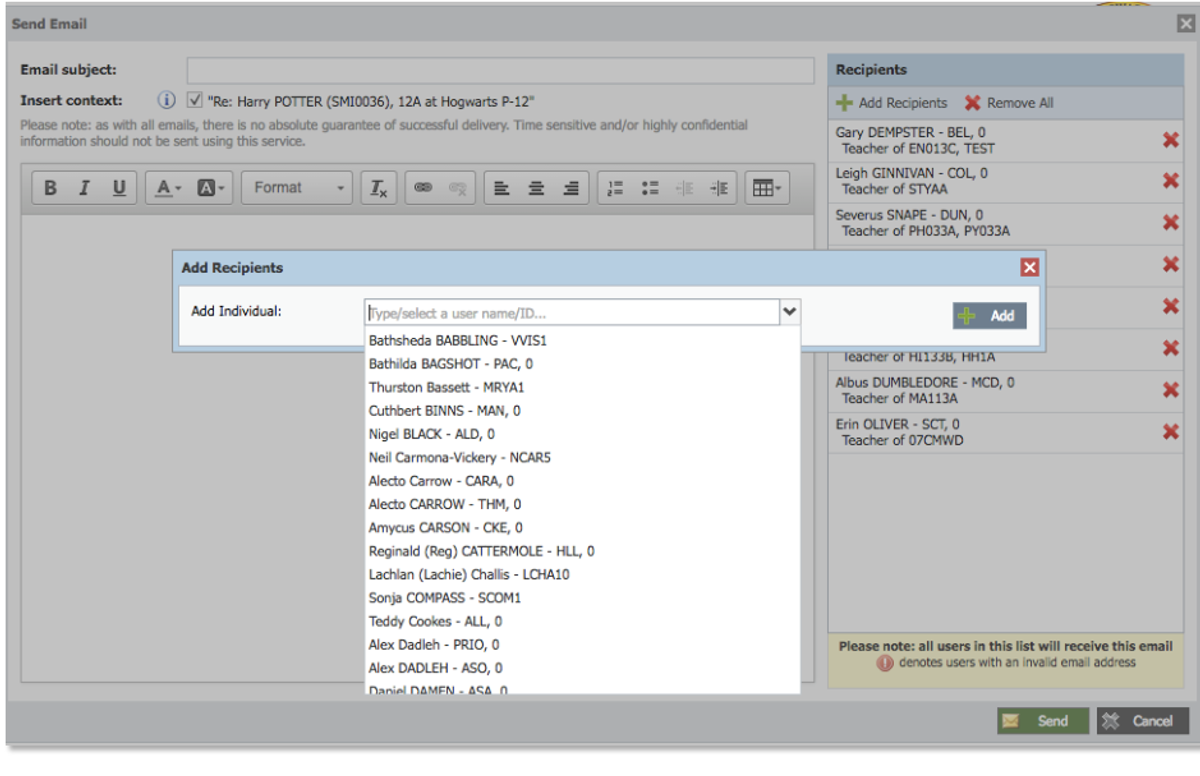The image size is (1200, 776).
Task: Choose Thurston Bassett - MRYA1
Action: [x=582, y=387]
